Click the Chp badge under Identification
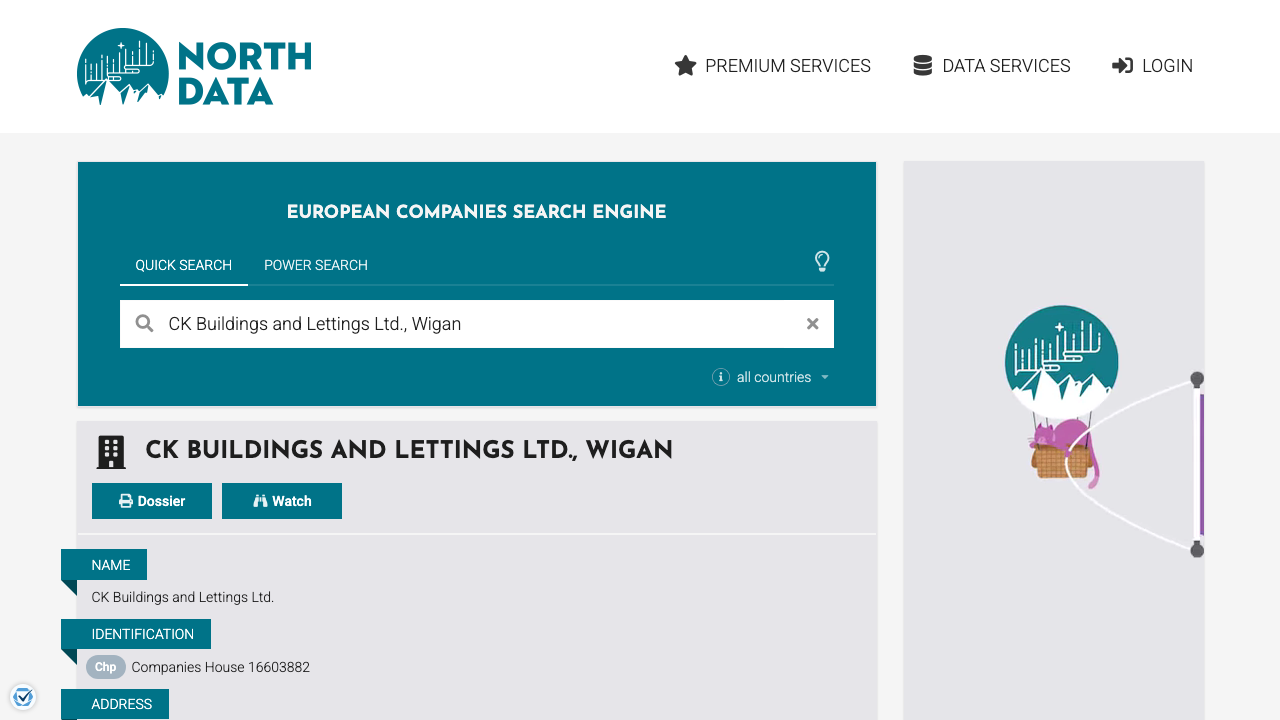This screenshot has width=1280, height=720. 105,667
